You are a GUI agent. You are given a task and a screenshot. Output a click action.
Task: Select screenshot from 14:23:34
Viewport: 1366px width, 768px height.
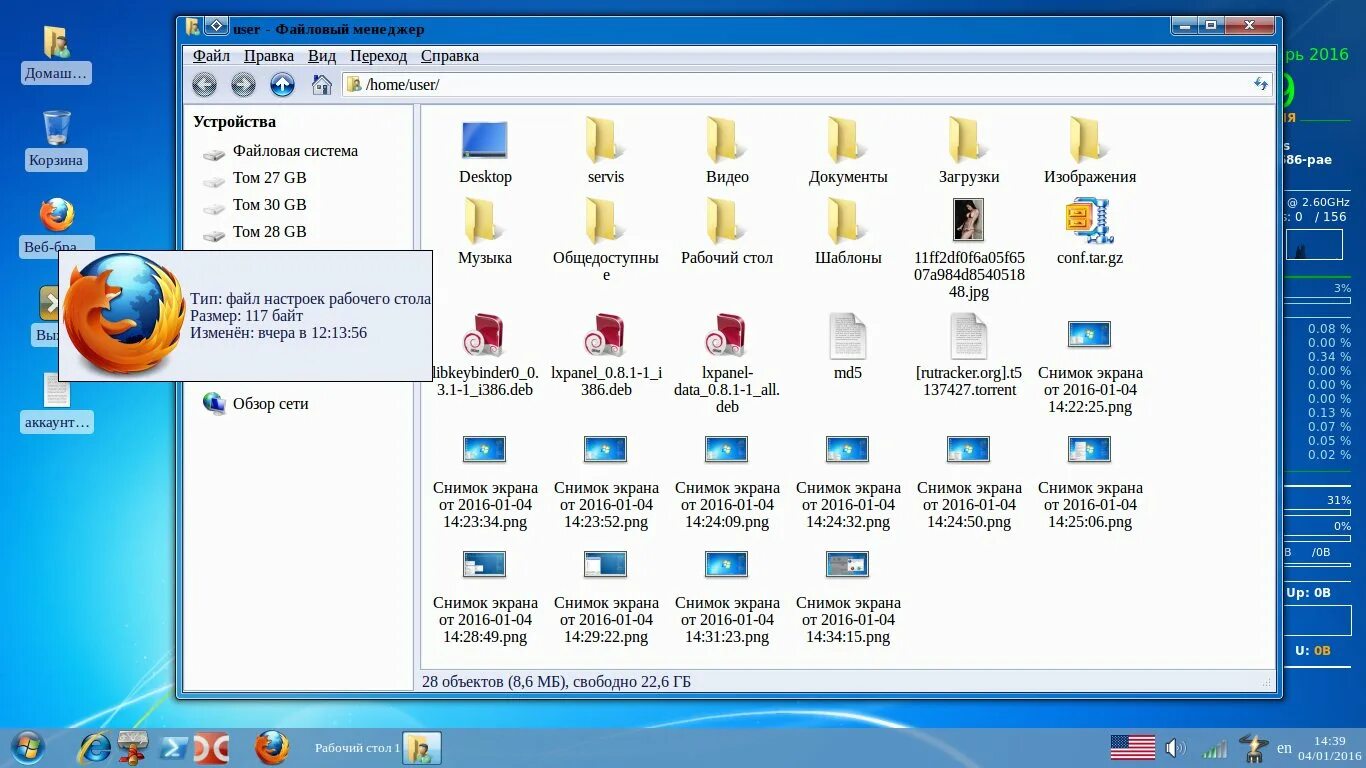coord(485,483)
